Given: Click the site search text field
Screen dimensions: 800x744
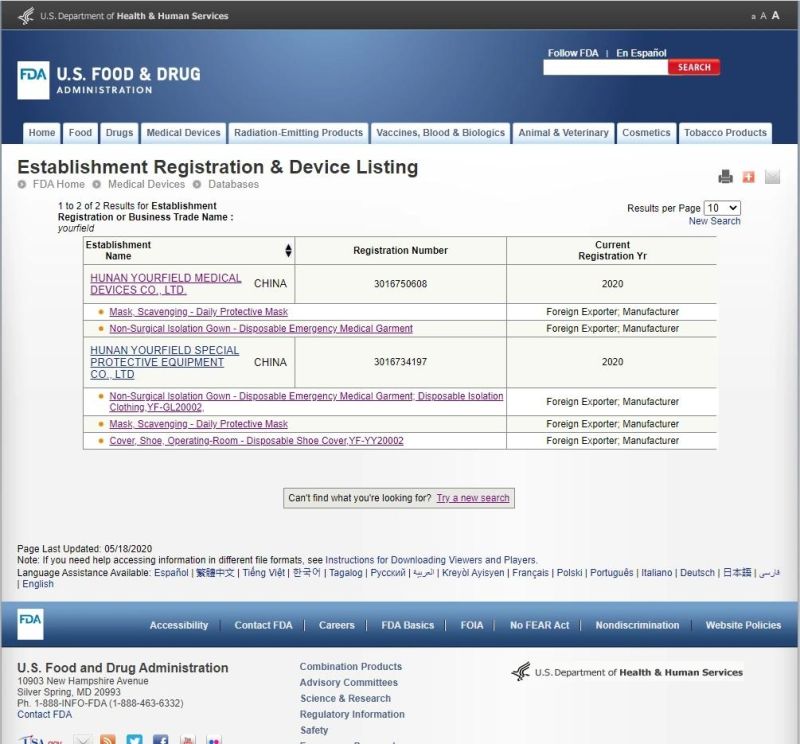Looking at the screenshot, I should click(x=606, y=67).
